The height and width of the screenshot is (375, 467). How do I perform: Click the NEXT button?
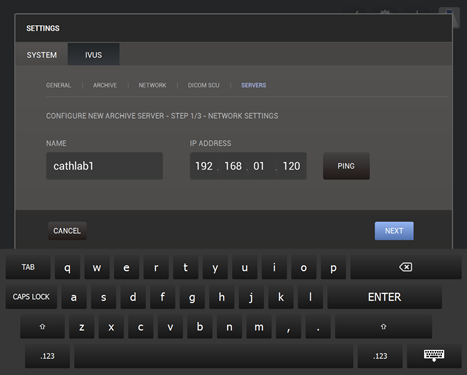coord(394,231)
